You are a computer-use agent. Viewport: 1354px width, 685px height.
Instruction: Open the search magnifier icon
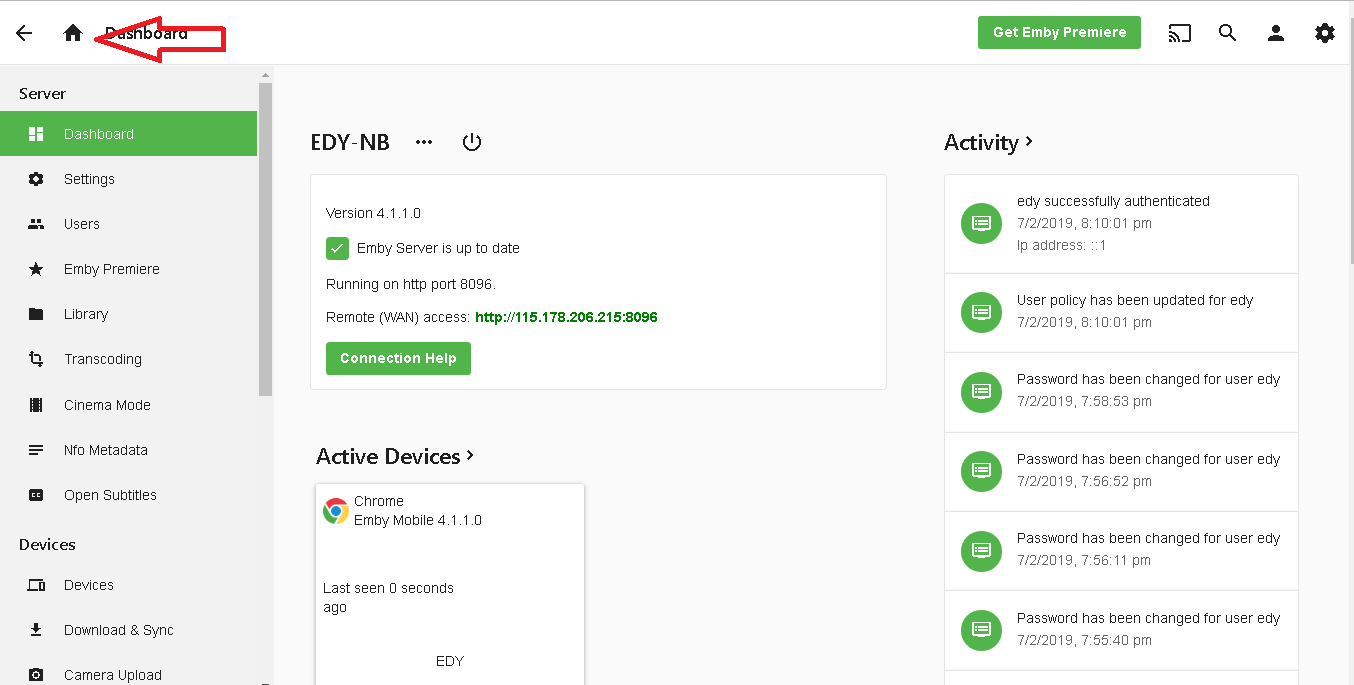1228,33
